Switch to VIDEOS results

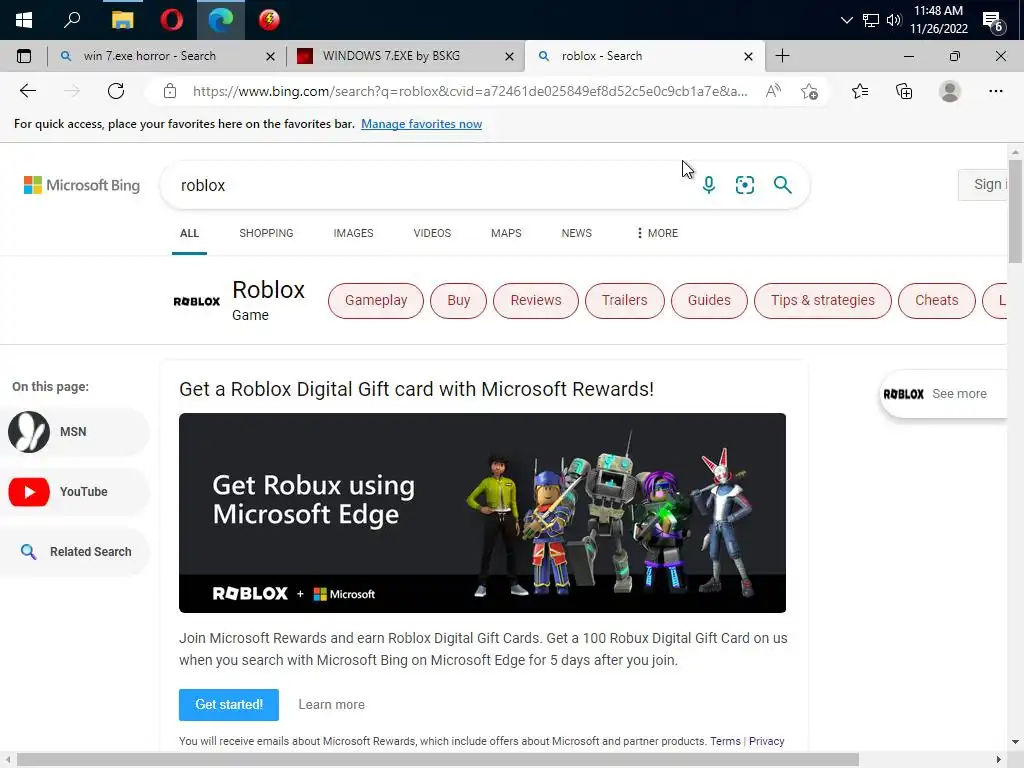click(x=432, y=233)
